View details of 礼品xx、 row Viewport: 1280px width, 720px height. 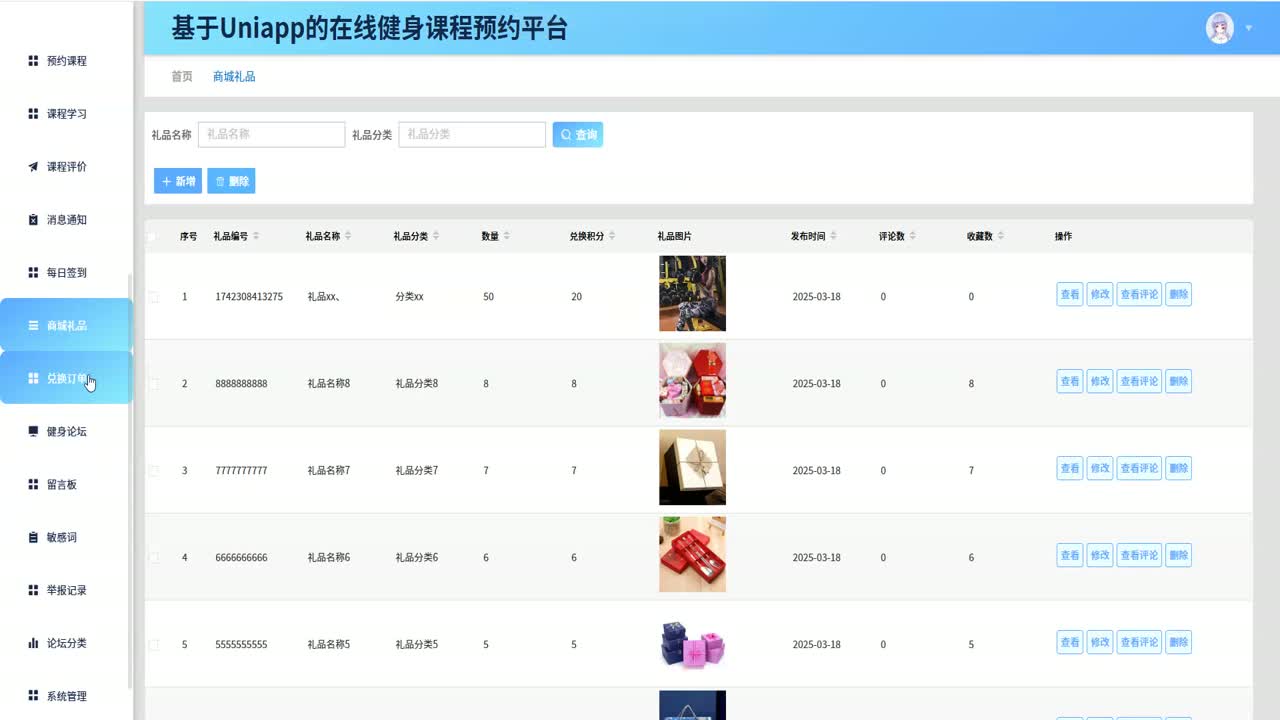1070,294
